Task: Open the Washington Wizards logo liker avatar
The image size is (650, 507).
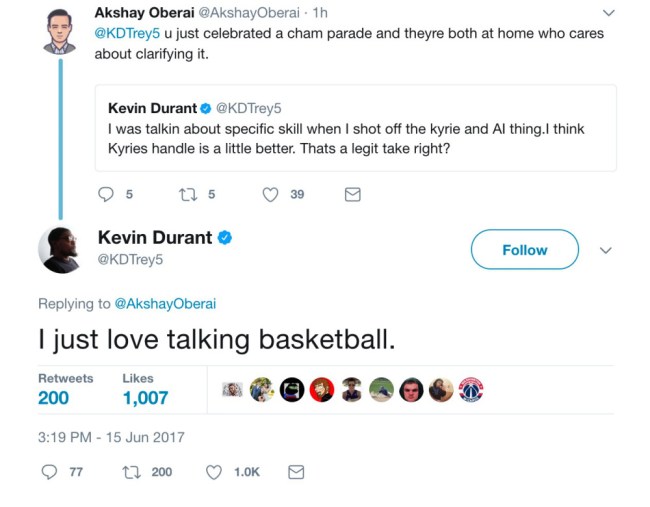Action: pos(470,390)
